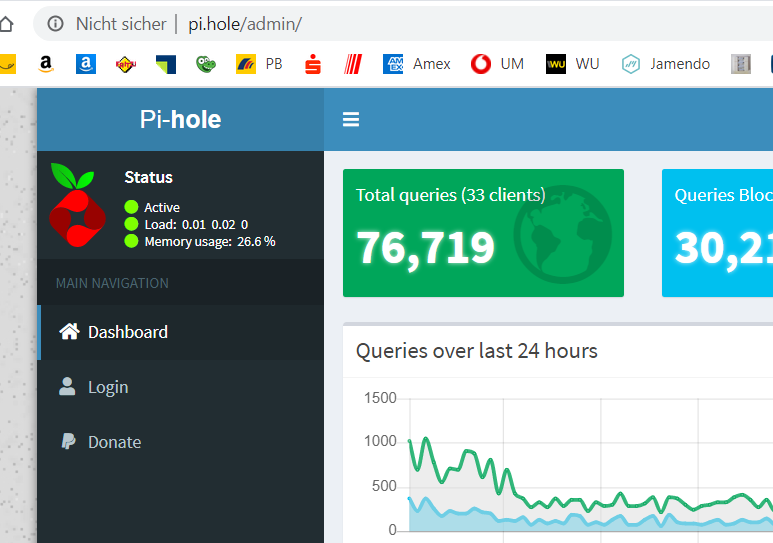
Task: Click the green dot beside Active
Action: [x=131, y=207]
